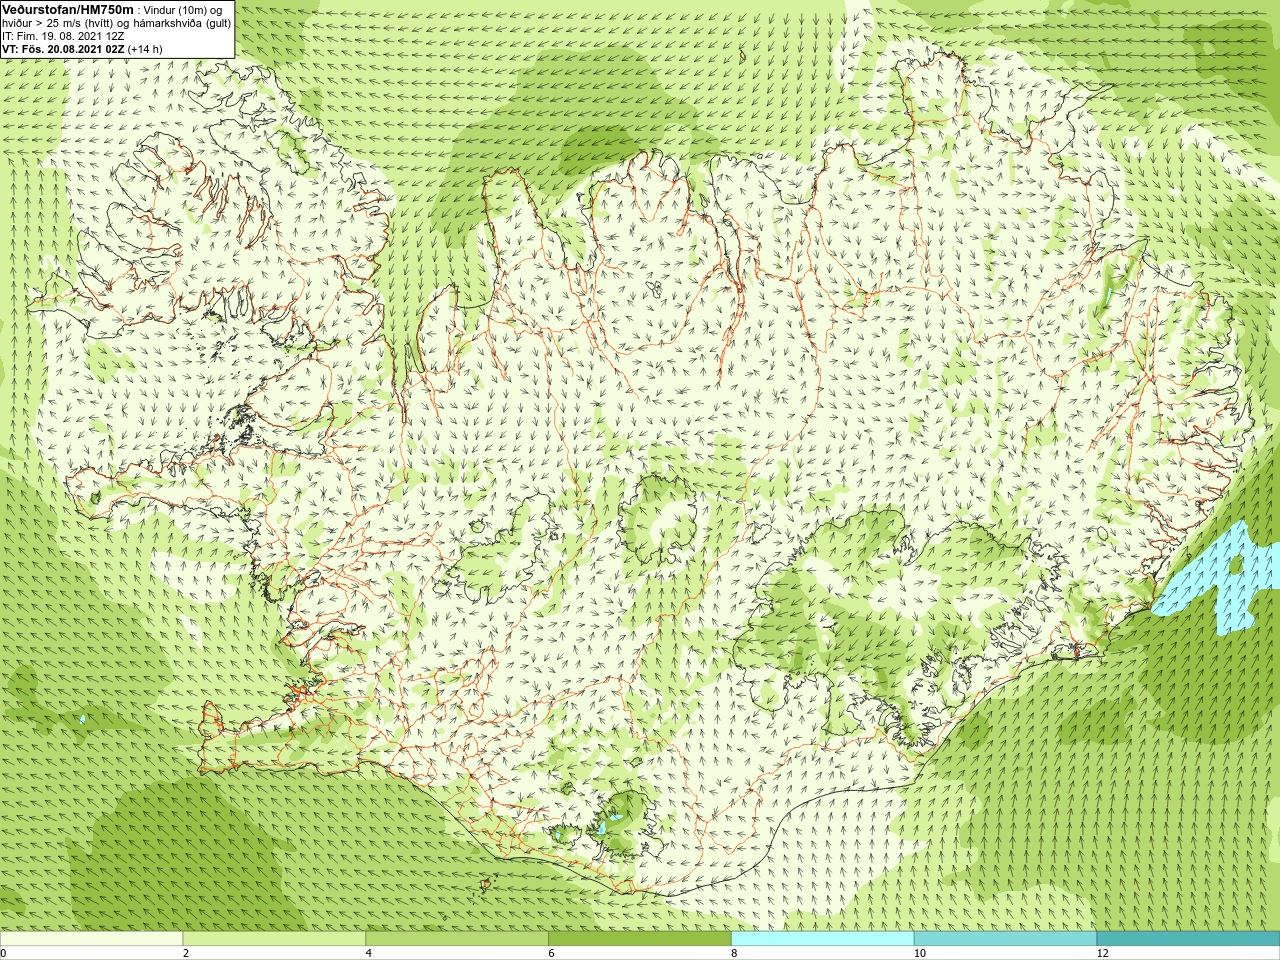The width and height of the screenshot is (1280, 960).
Task: Click the 'VT: Fös. 20.08.2021 02Z' valid time
Action: tap(63, 49)
